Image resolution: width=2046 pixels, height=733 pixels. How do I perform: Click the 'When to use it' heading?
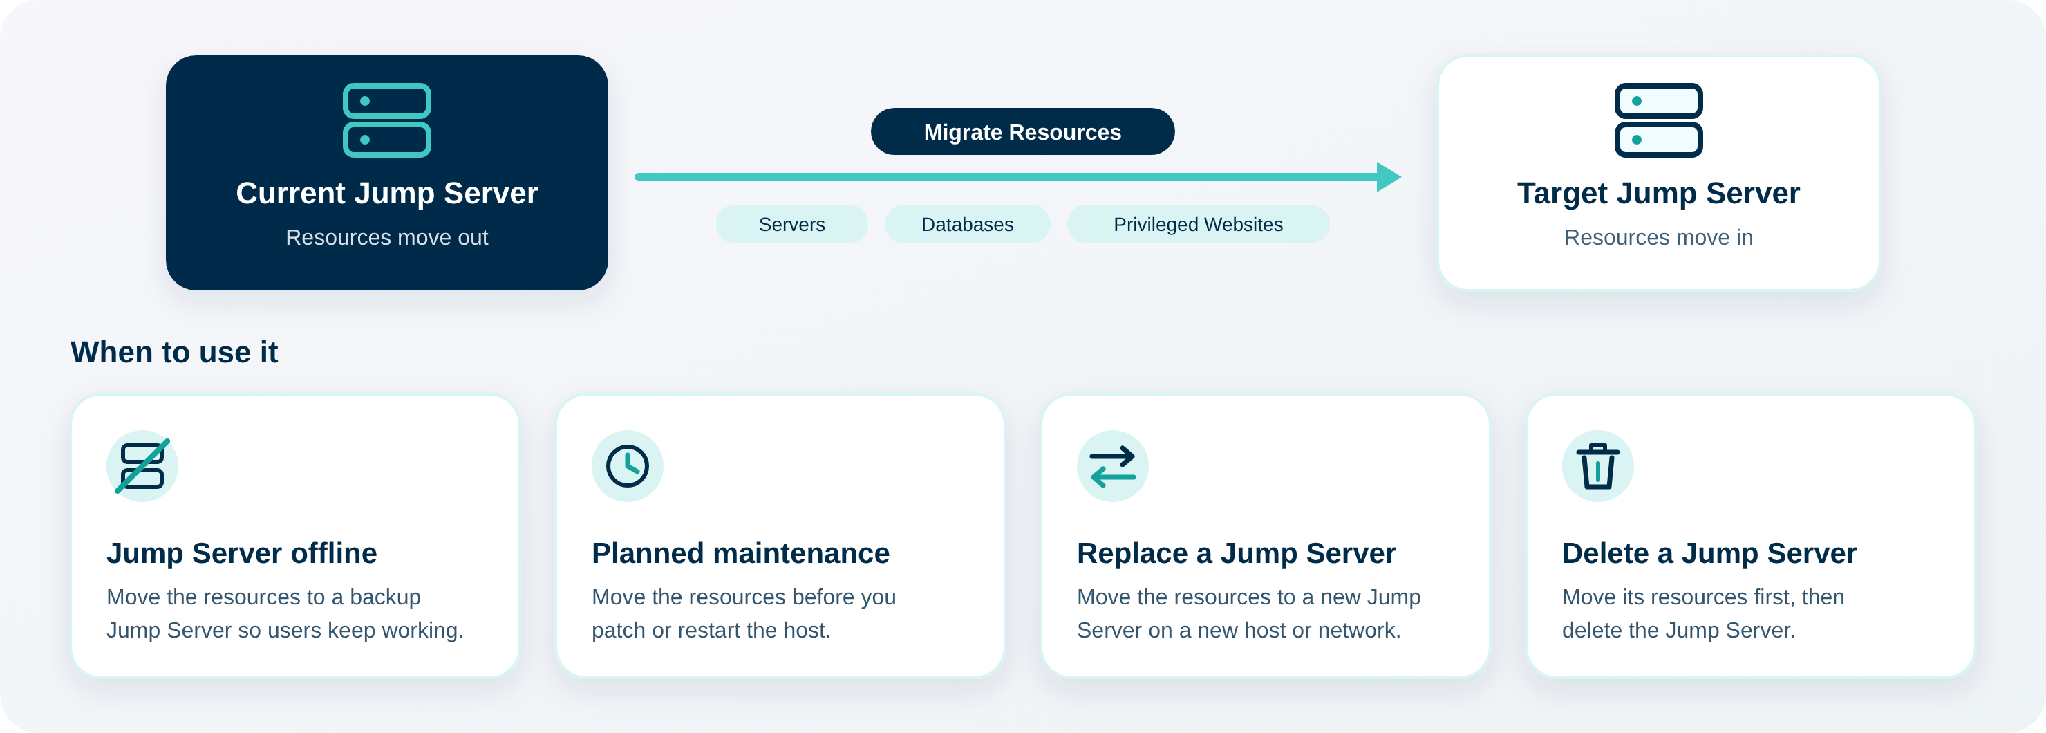pos(174,352)
